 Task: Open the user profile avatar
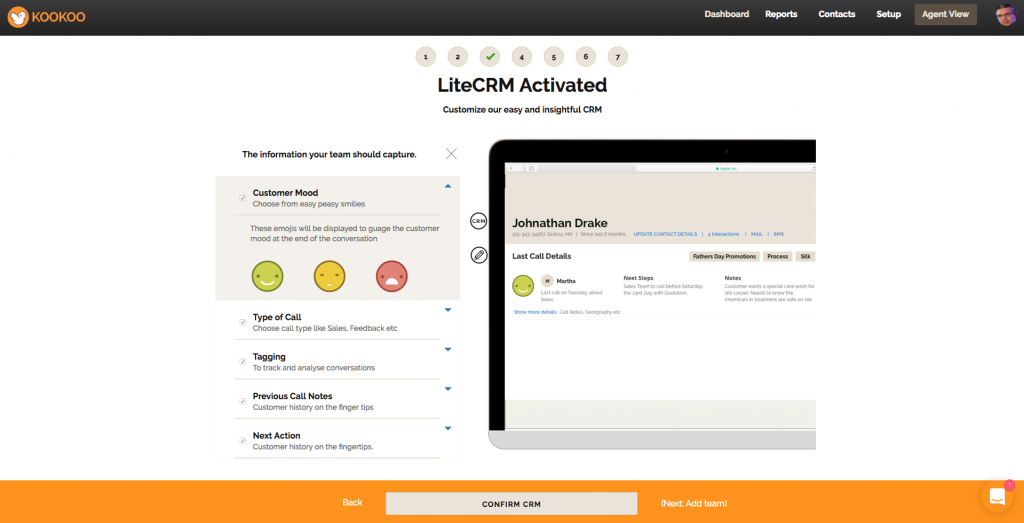pos(1006,14)
